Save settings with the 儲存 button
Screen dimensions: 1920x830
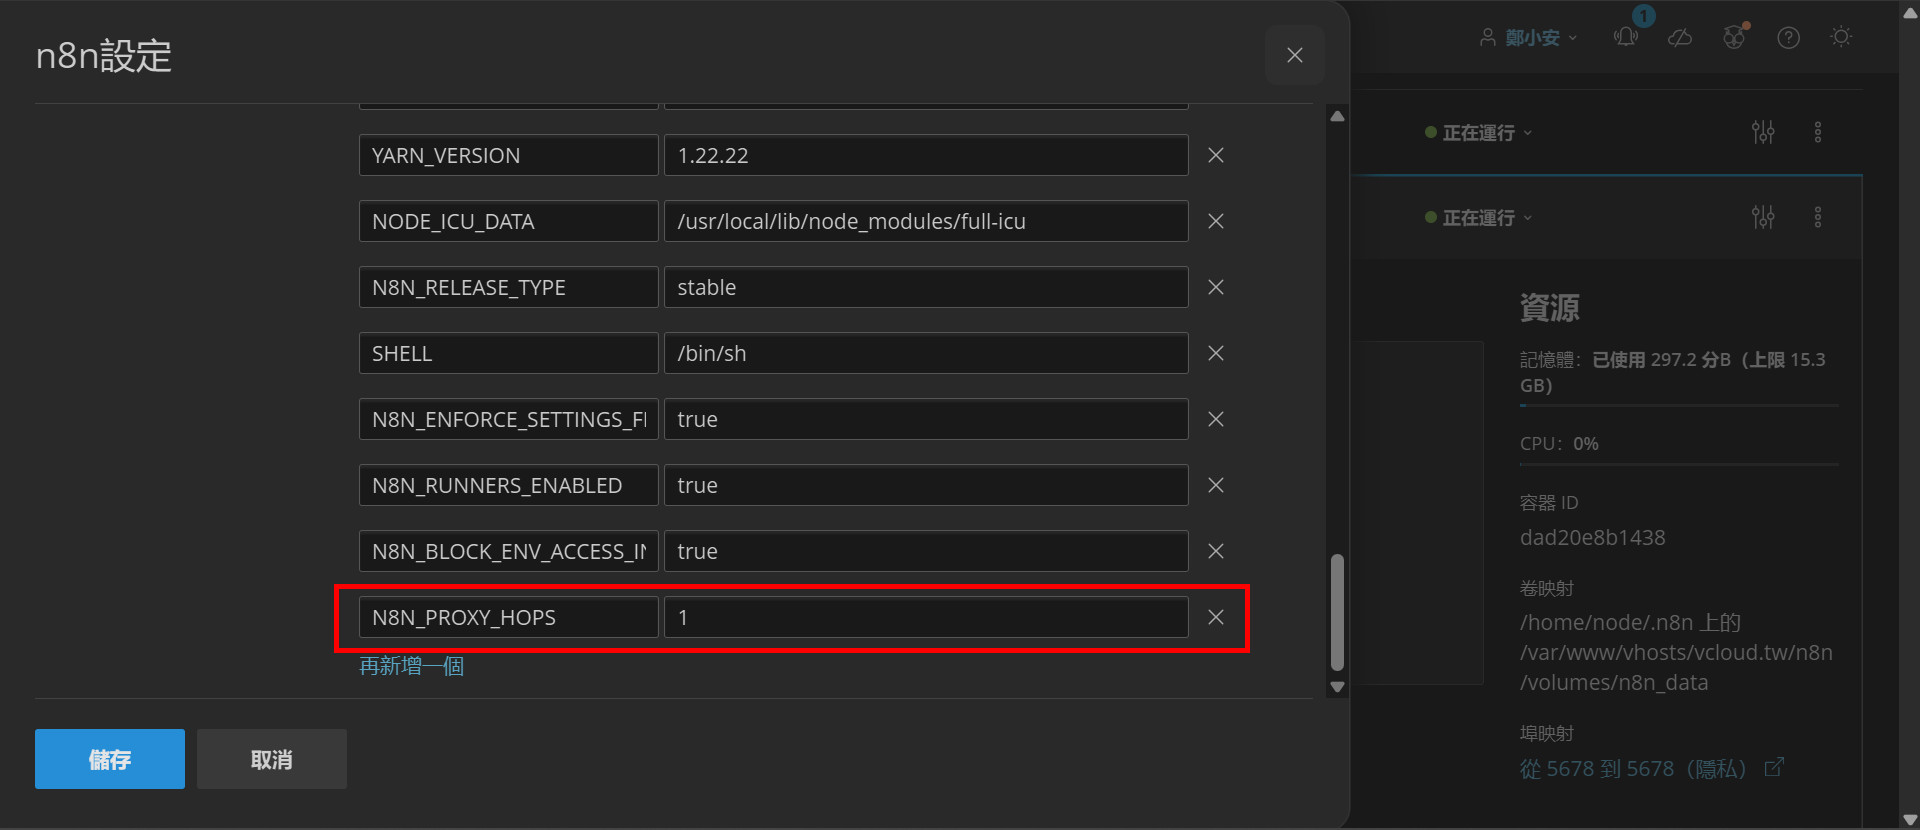tap(110, 759)
